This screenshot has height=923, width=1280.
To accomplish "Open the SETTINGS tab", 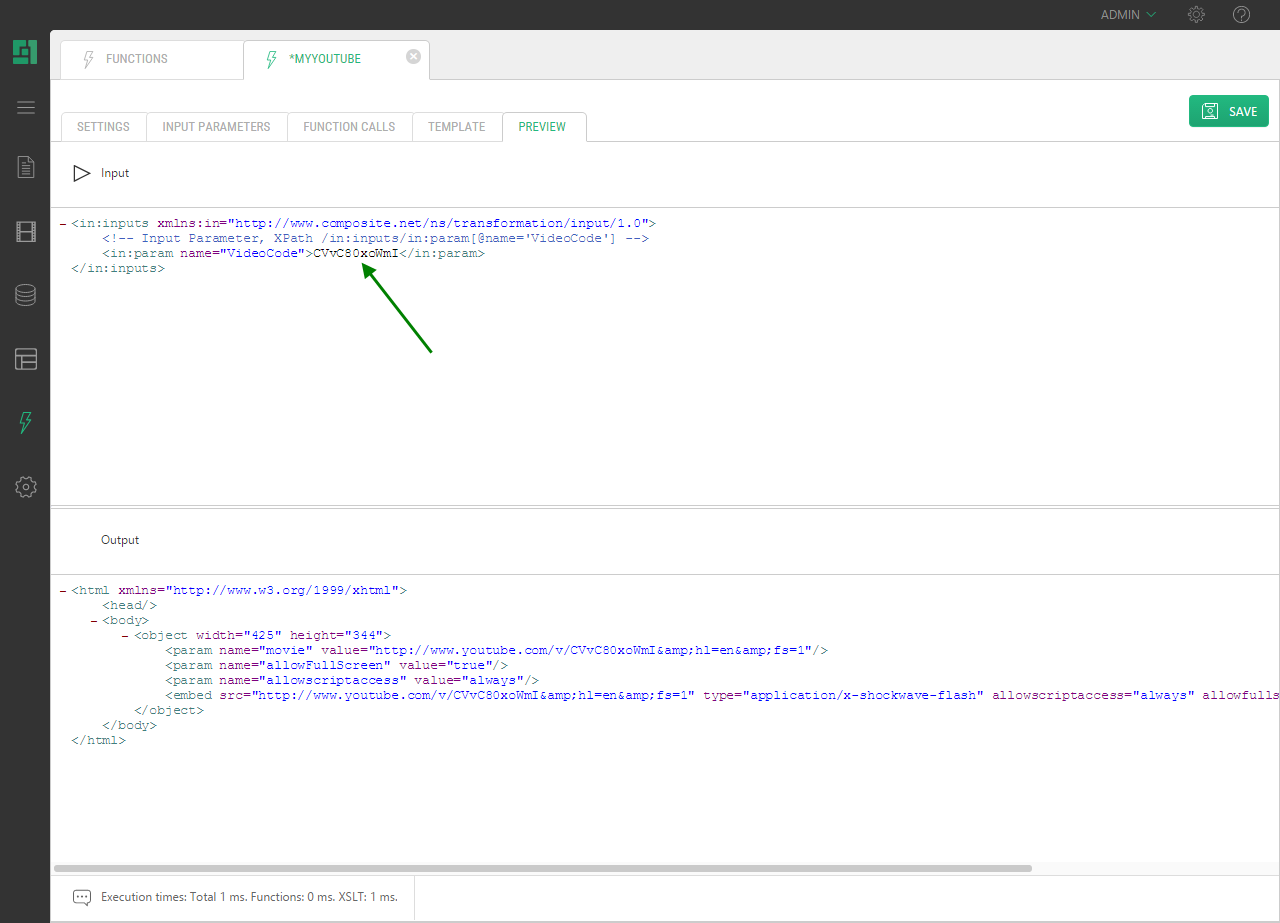I will (x=103, y=127).
